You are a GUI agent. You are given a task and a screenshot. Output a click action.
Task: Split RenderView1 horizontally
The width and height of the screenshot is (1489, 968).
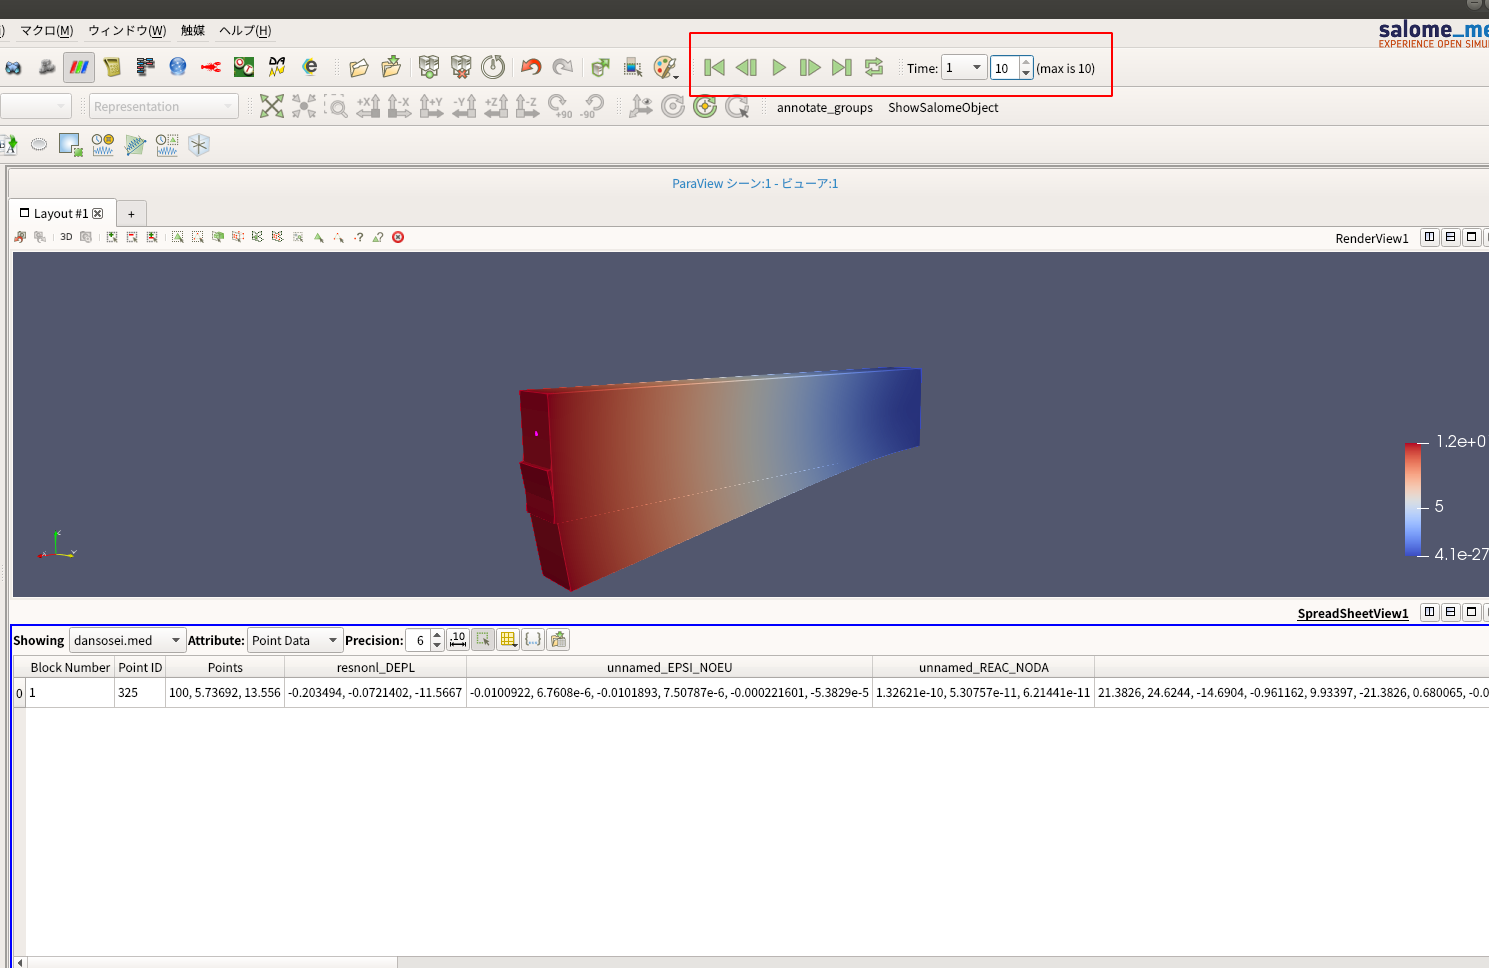1430,237
